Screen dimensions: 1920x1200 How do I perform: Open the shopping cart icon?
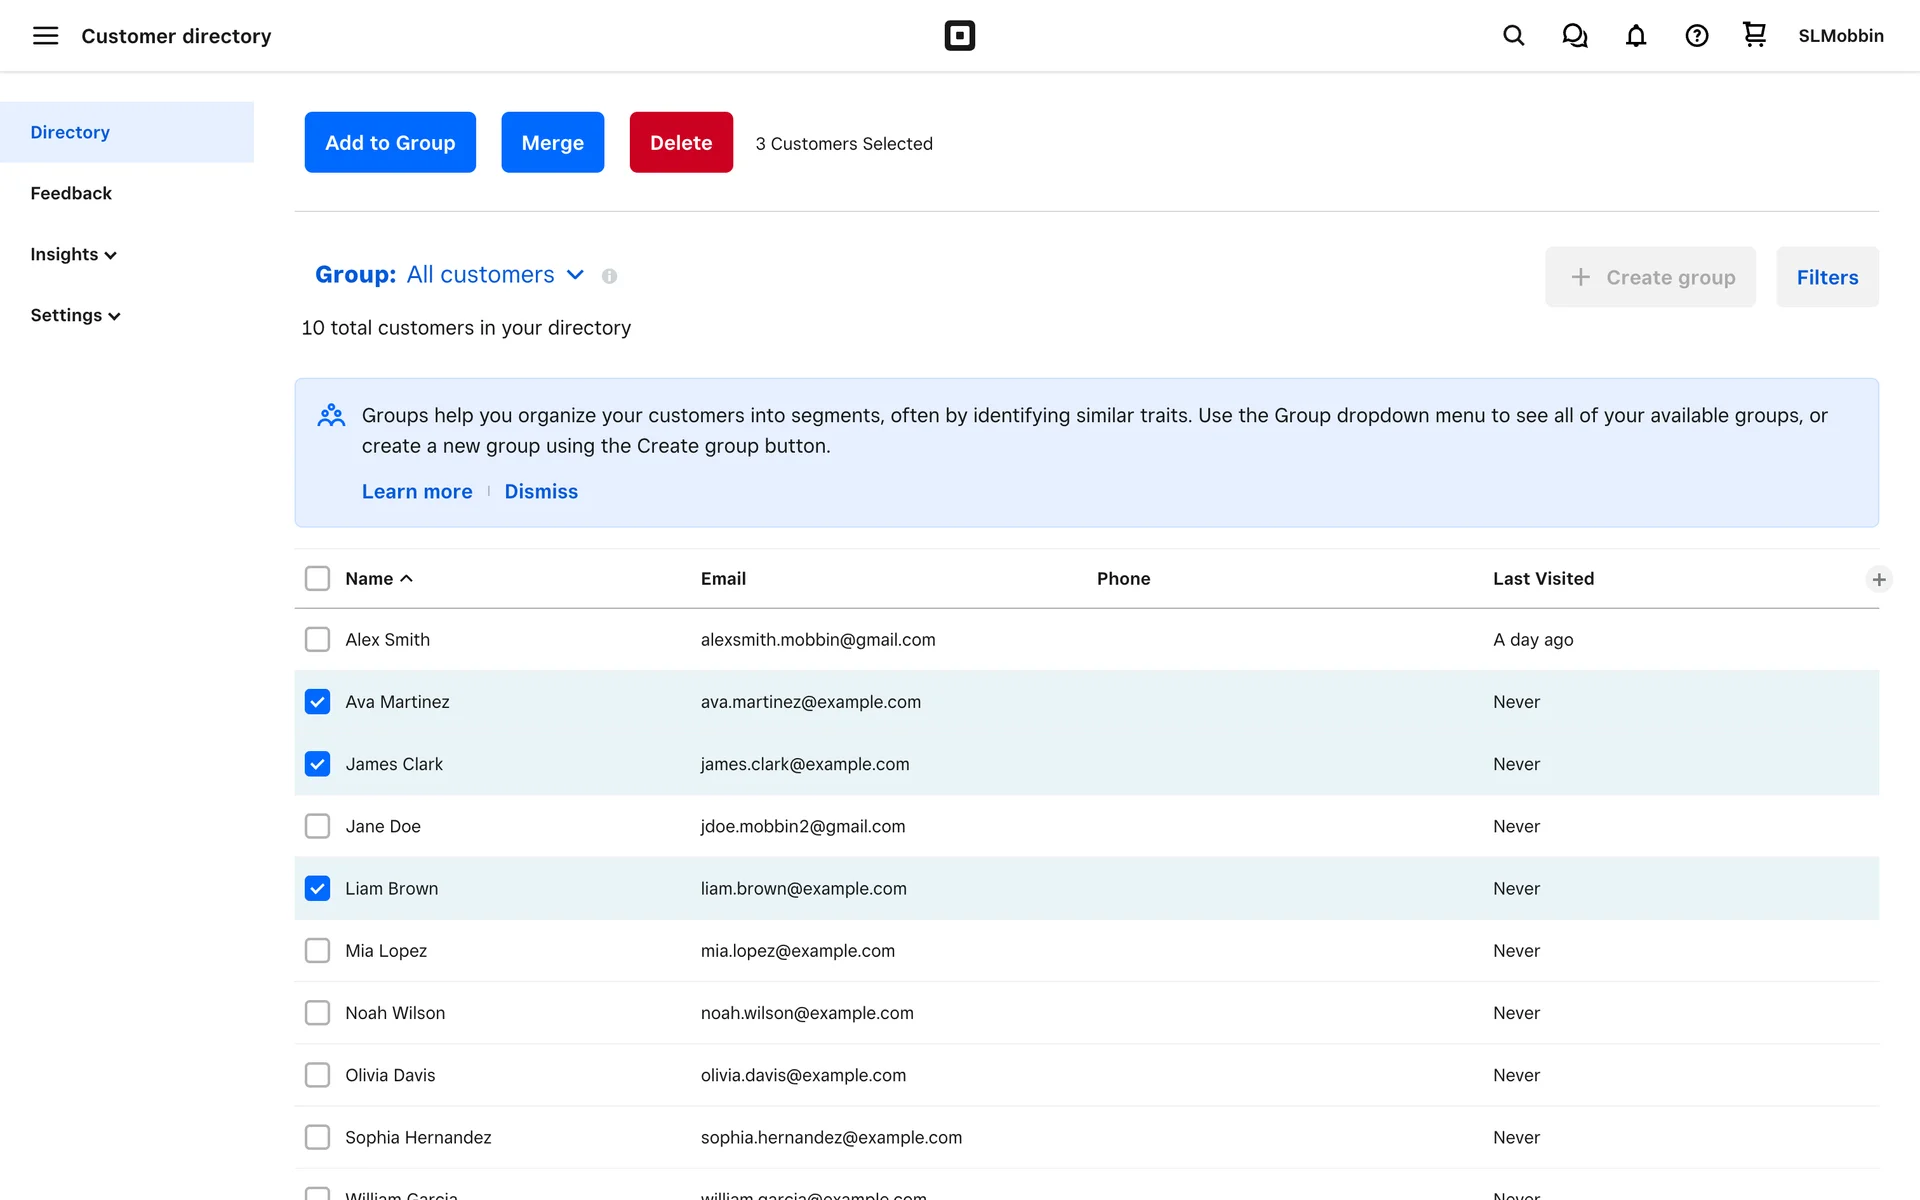tap(1754, 35)
